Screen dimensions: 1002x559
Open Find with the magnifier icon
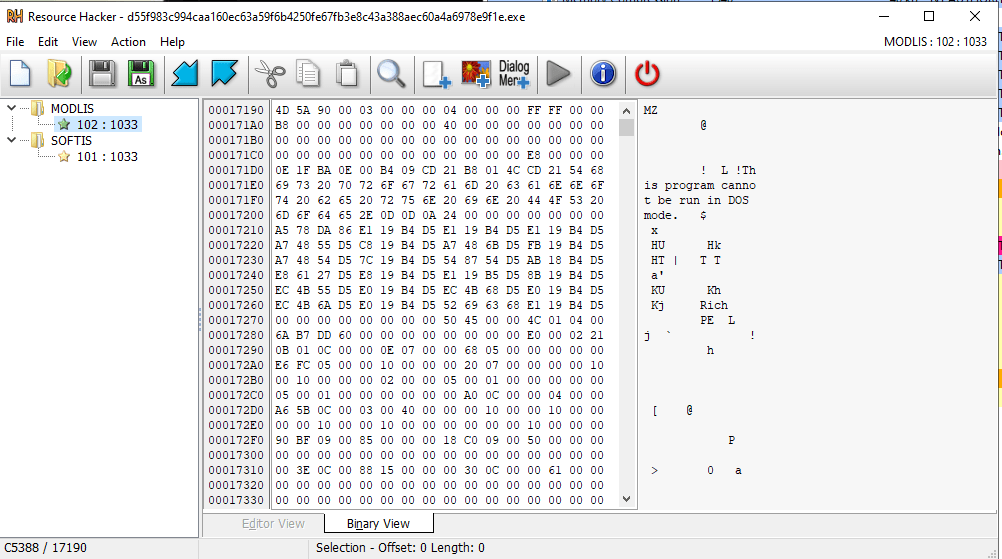(390, 73)
